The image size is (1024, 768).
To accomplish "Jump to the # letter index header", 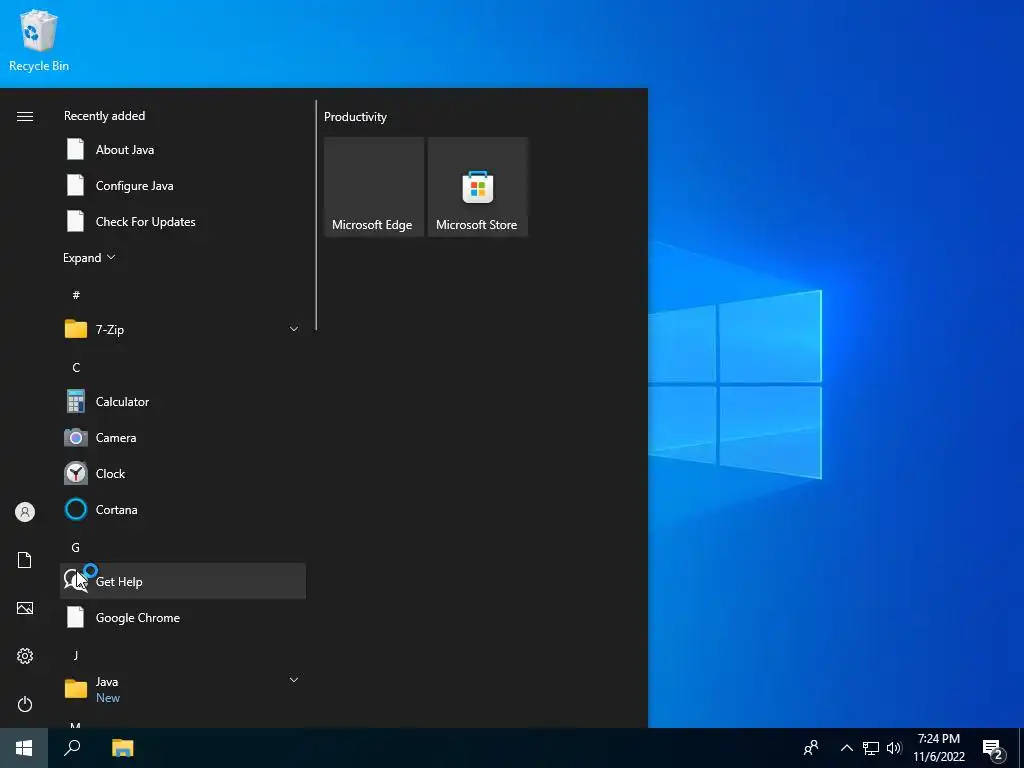I will pyautogui.click(x=76, y=295).
